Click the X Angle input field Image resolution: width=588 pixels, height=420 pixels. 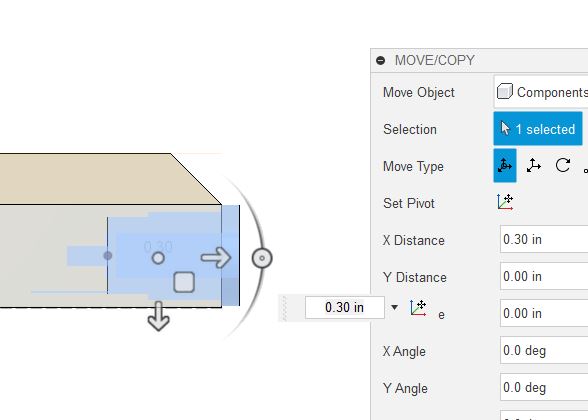544,350
